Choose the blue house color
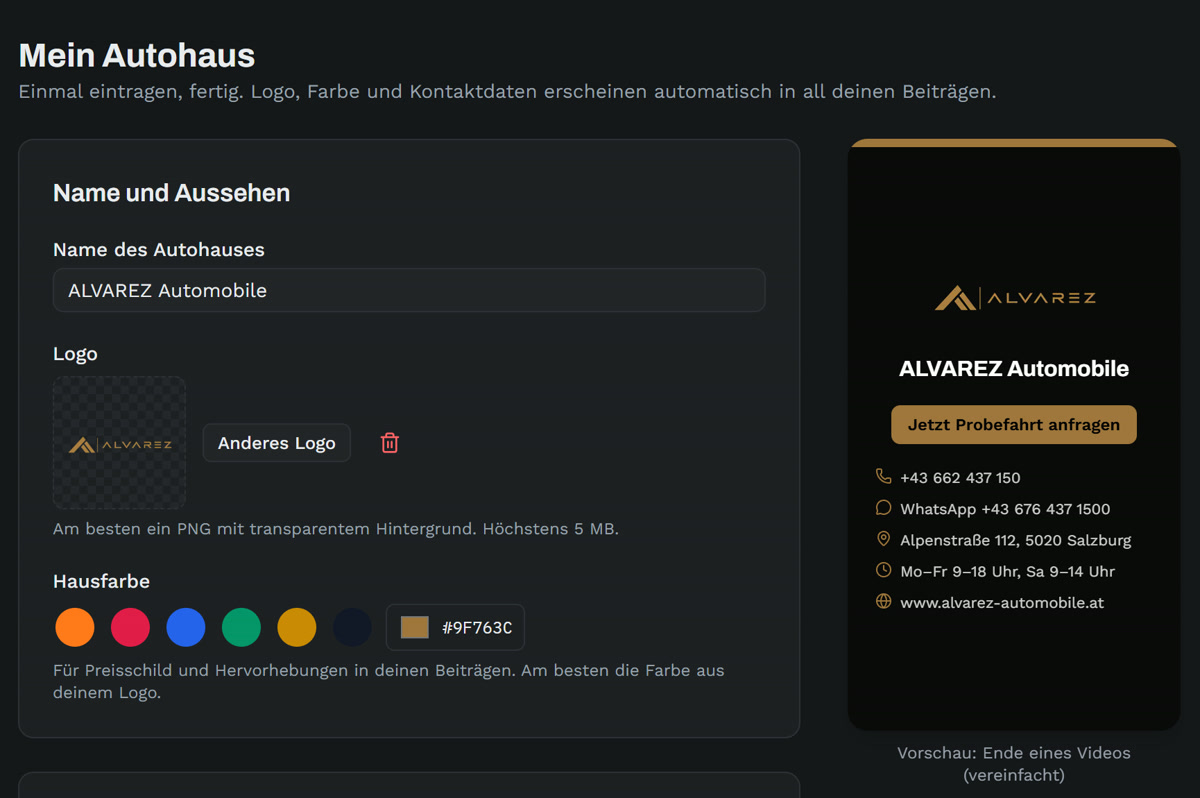The image size is (1200, 798). click(186, 627)
